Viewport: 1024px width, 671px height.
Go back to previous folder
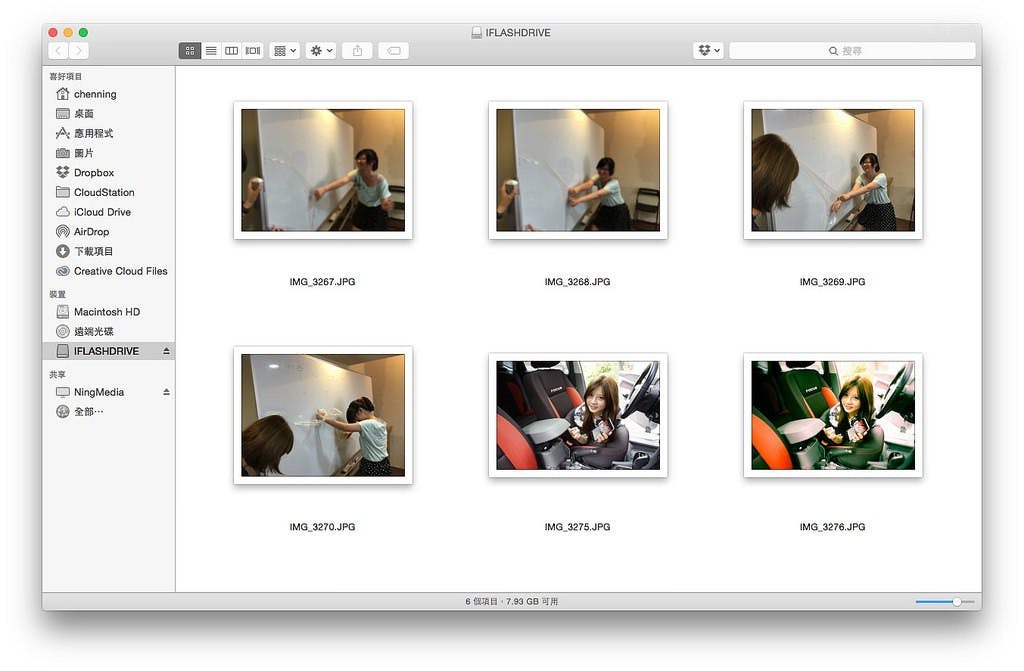58,50
